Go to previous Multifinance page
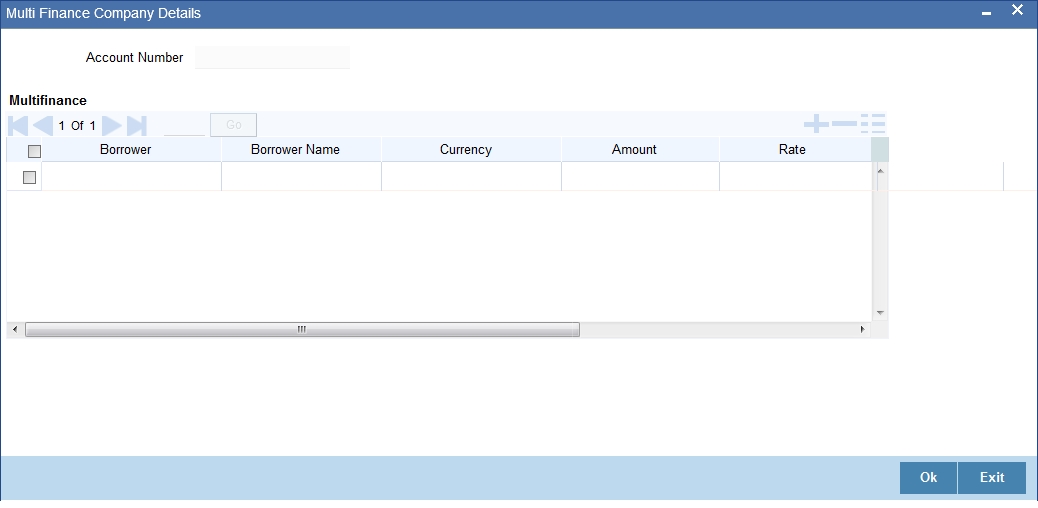The height and width of the screenshot is (508, 1038). 42,125
